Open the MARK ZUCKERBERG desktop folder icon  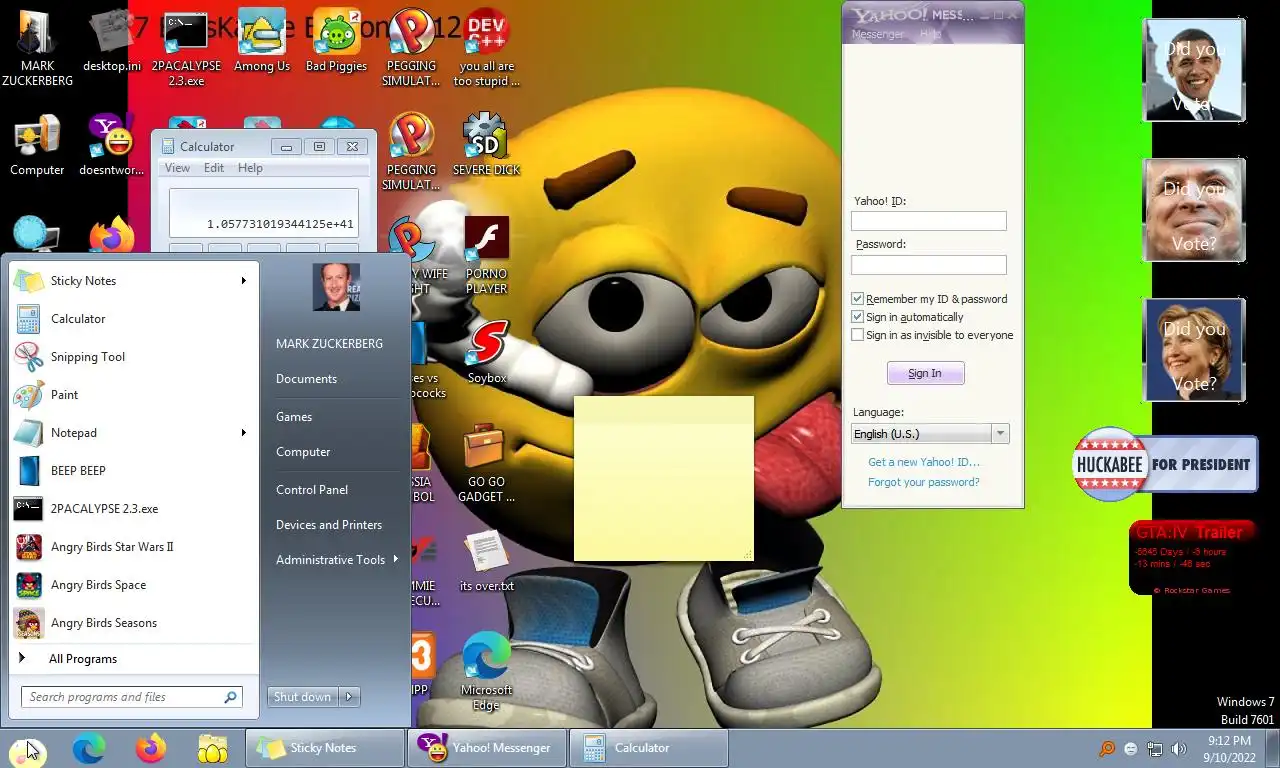point(37,48)
